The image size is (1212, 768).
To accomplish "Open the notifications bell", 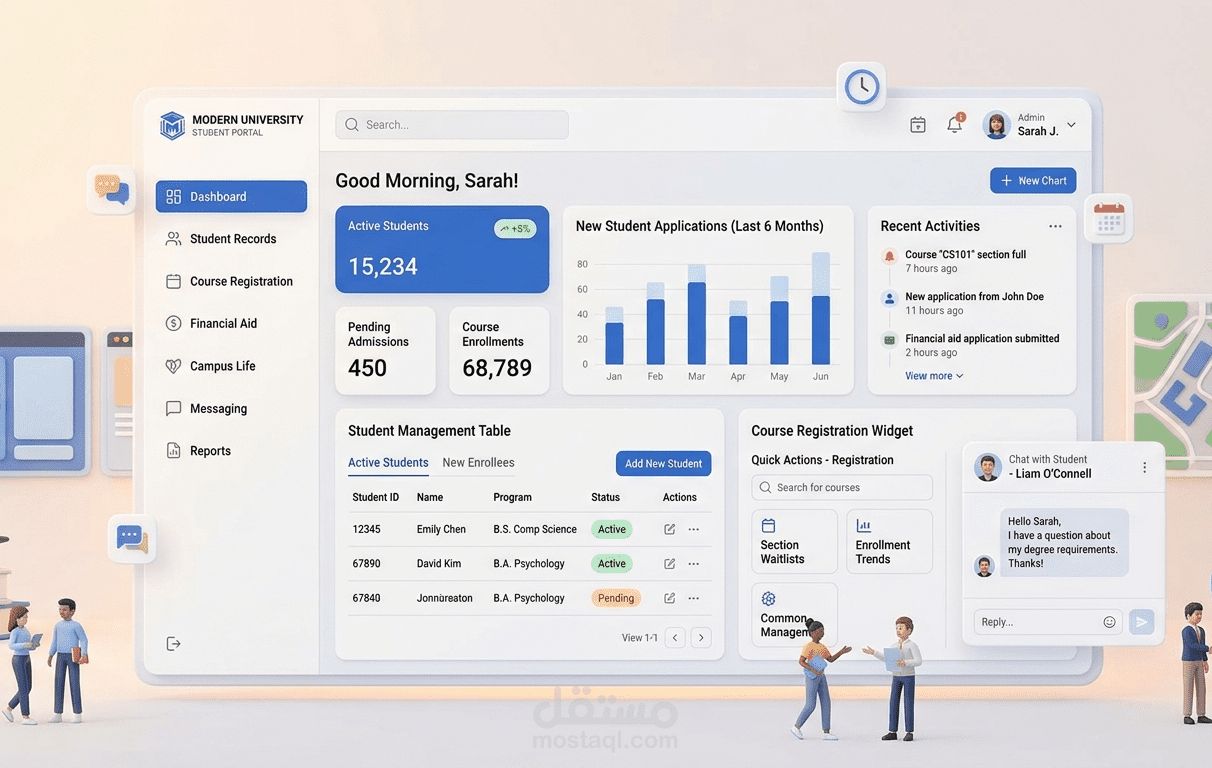I will click(x=955, y=125).
